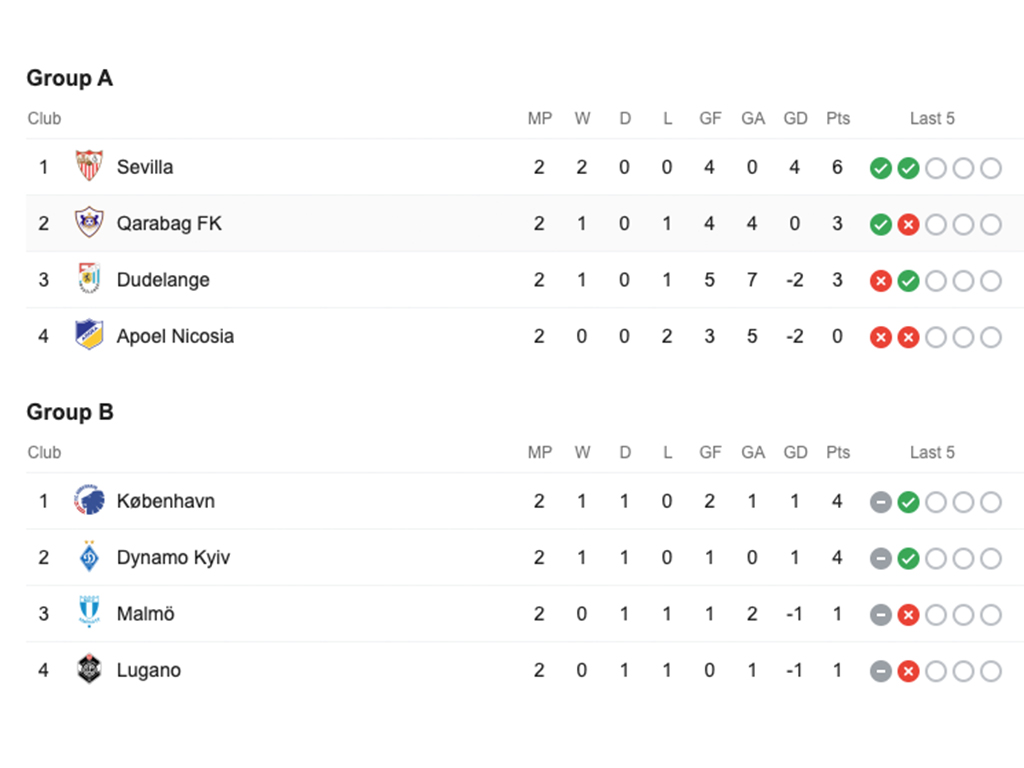The height and width of the screenshot is (768, 1024).
Task: Select the Apoel Nicosia team name
Action: tap(175, 336)
